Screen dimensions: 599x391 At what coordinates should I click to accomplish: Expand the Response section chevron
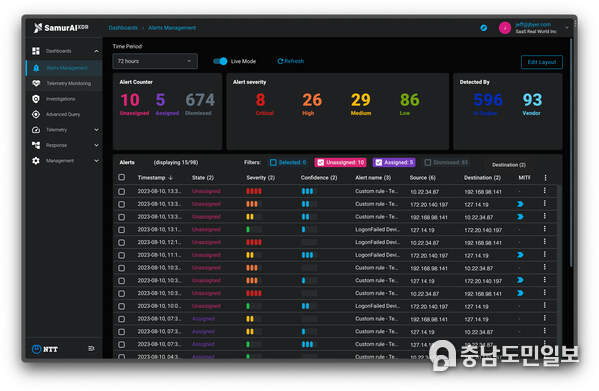(96, 145)
